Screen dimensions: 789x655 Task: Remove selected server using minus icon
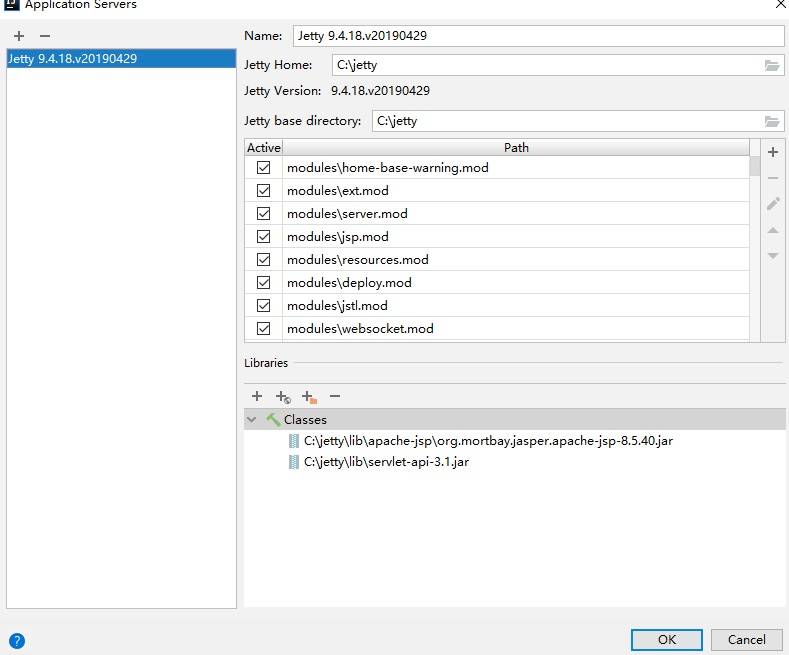pyautogui.click(x=44, y=35)
